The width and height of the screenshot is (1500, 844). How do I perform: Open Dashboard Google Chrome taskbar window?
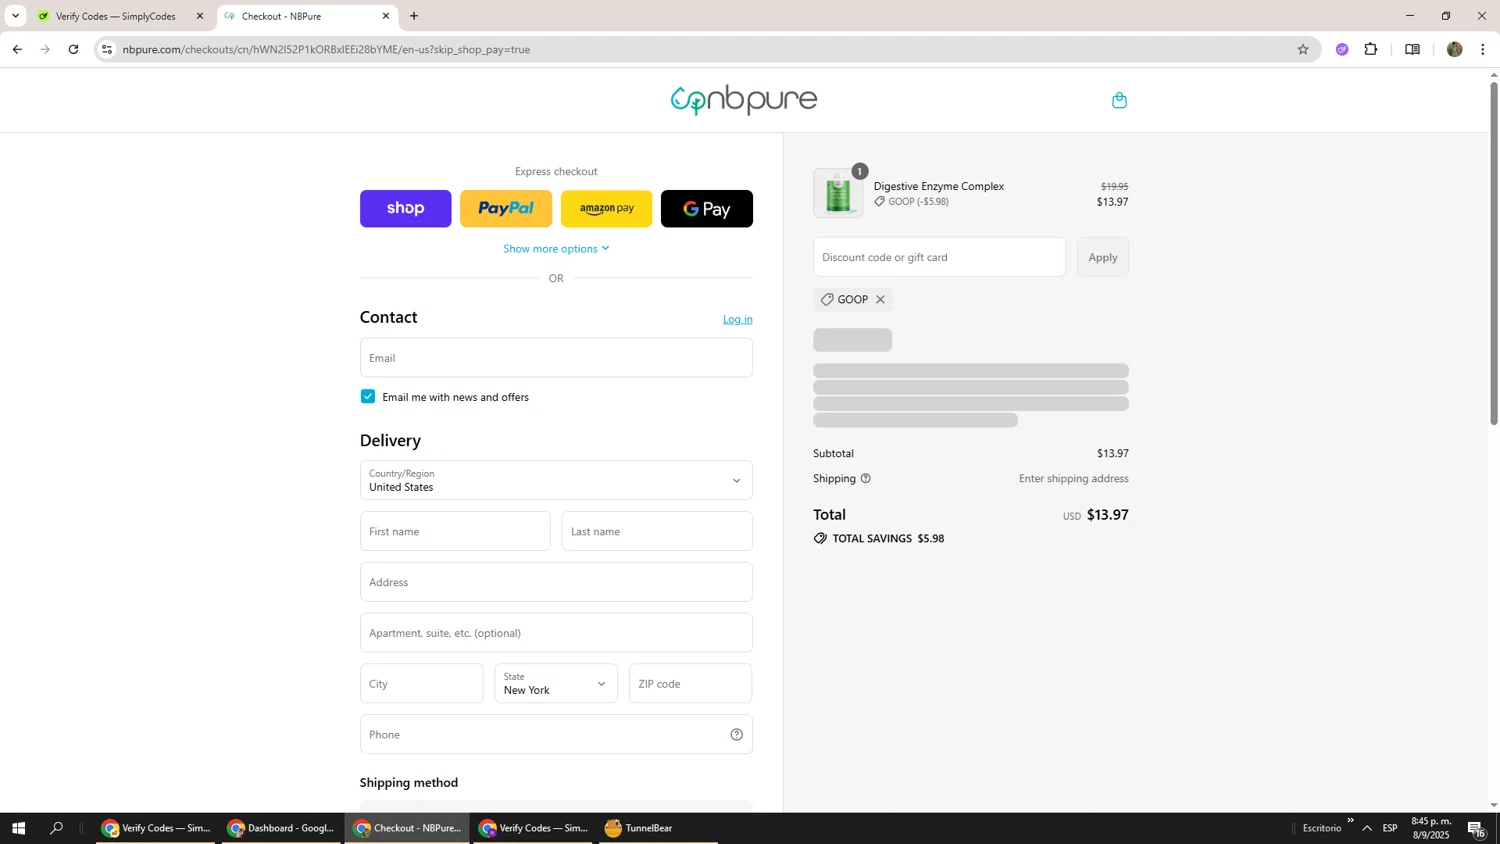tap(282, 828)
